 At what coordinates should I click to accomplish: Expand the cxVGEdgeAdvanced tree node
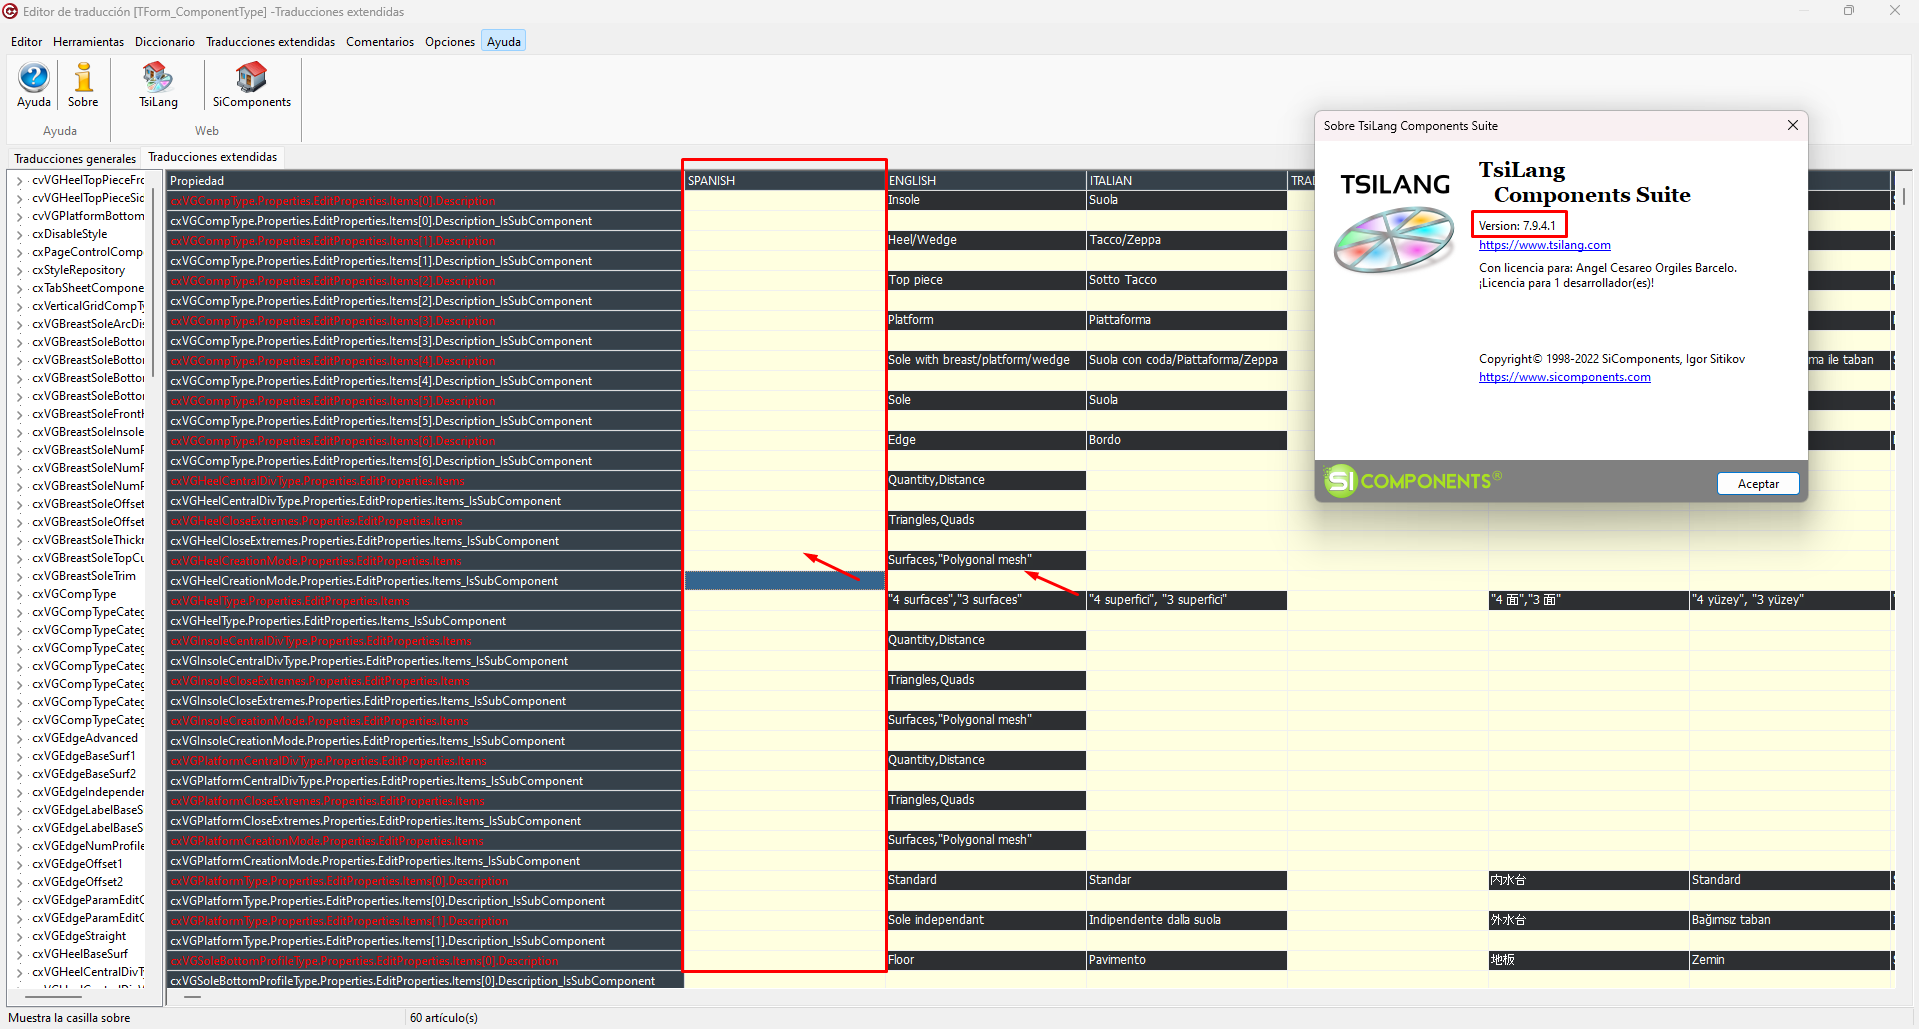pos(20,738)
